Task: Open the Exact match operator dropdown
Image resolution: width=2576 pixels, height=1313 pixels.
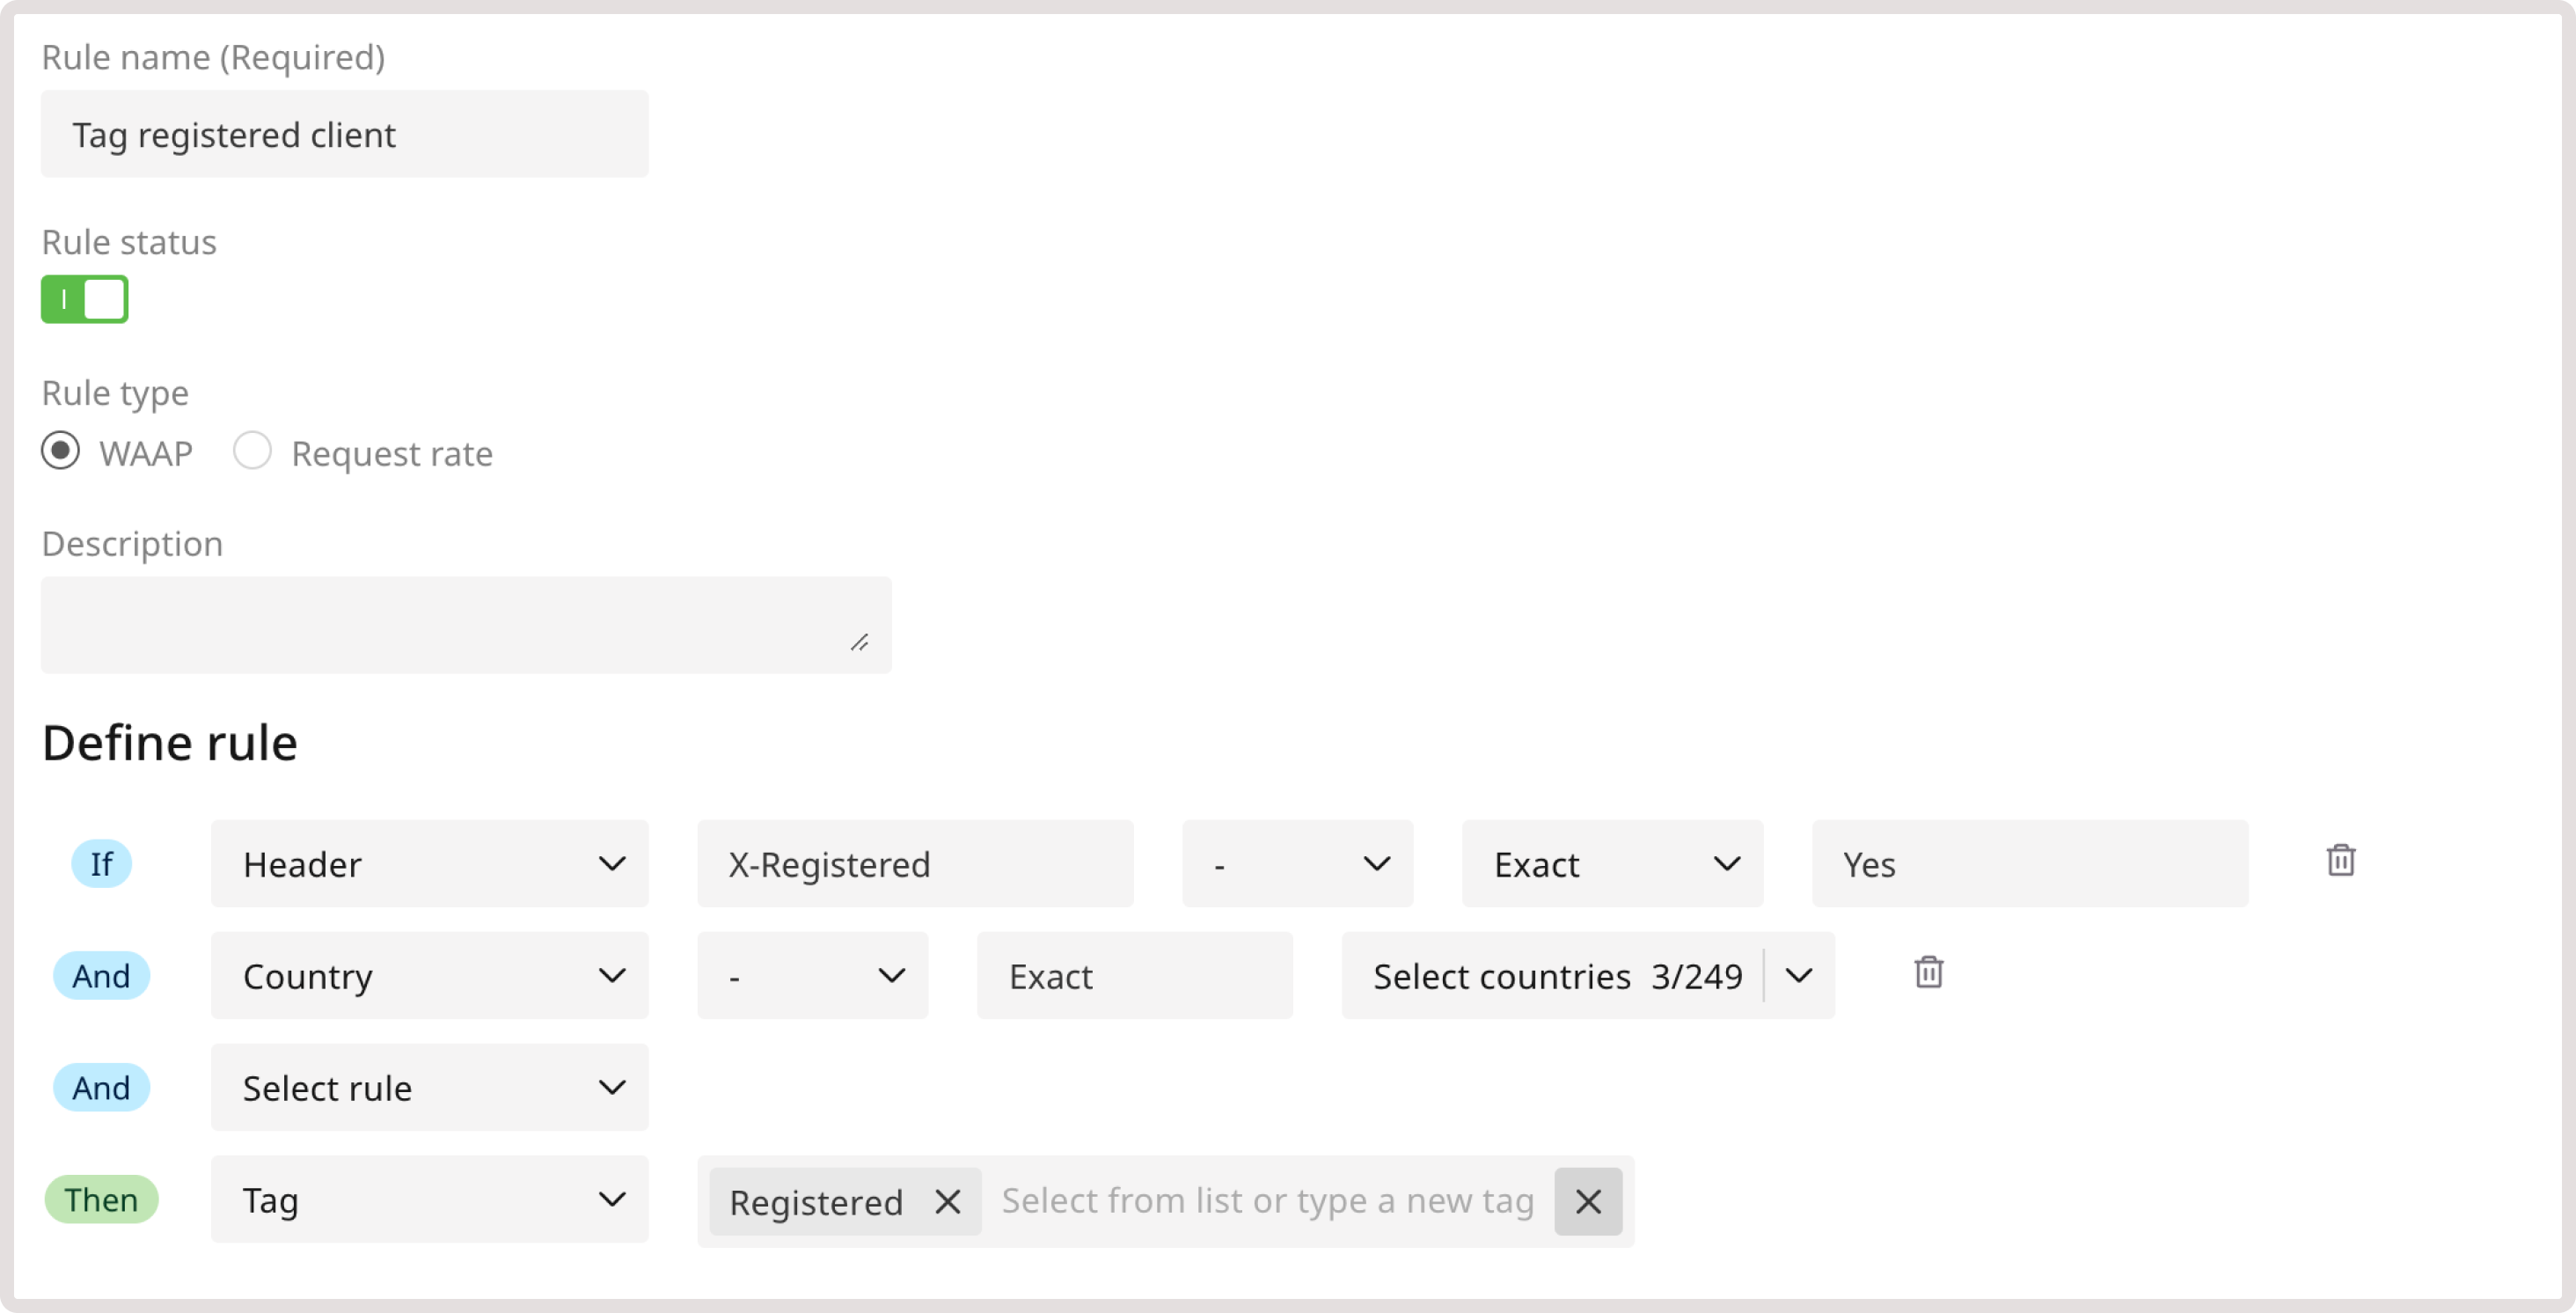Action: [1611, 863]
